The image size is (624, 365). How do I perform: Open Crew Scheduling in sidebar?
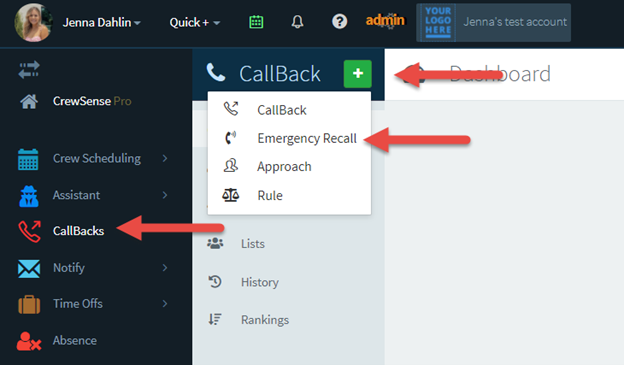click(97, 158)
